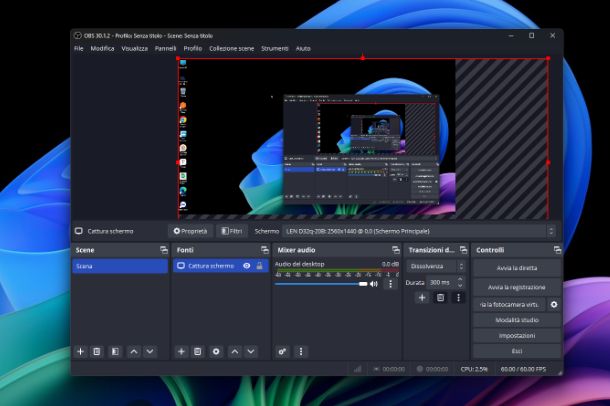Move scene up with arrow
The width and height of the screenshot is (610, 406).
pos(133,352)
